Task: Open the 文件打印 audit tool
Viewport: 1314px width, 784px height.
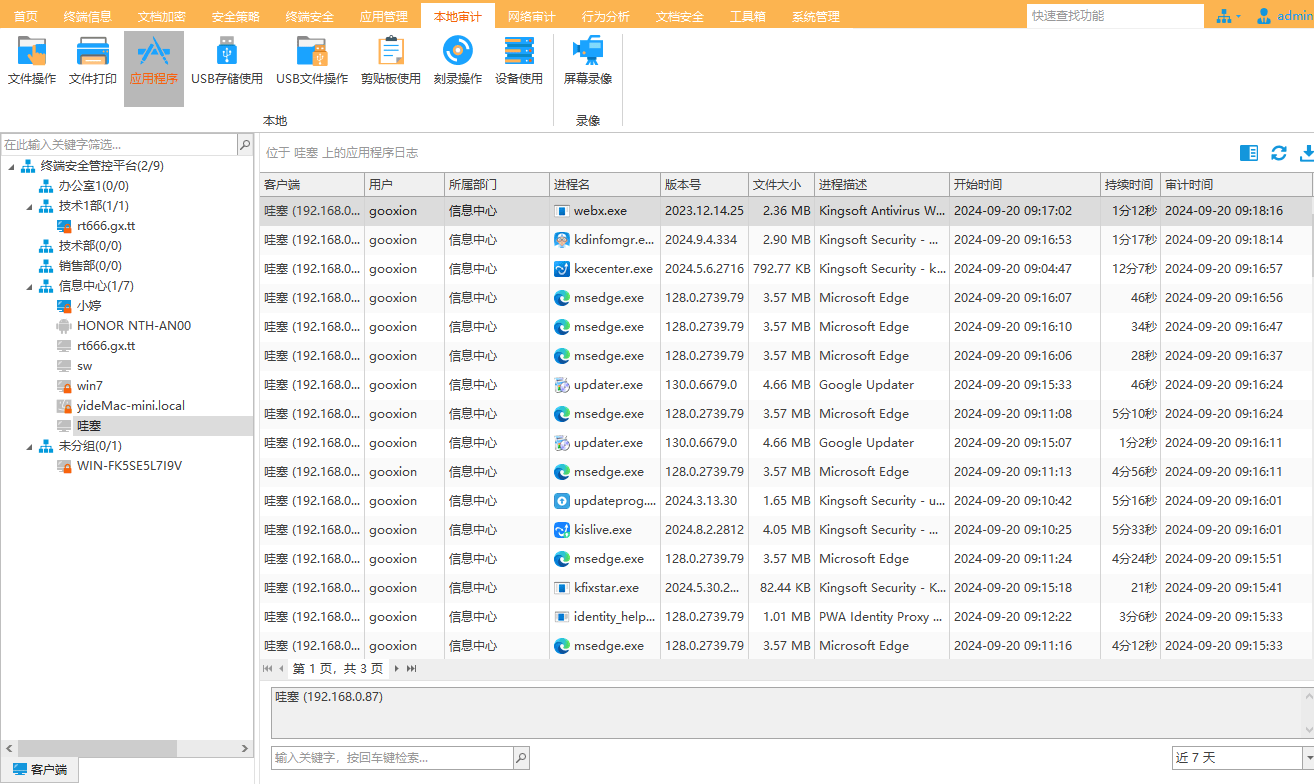Action: pos(93,60)
